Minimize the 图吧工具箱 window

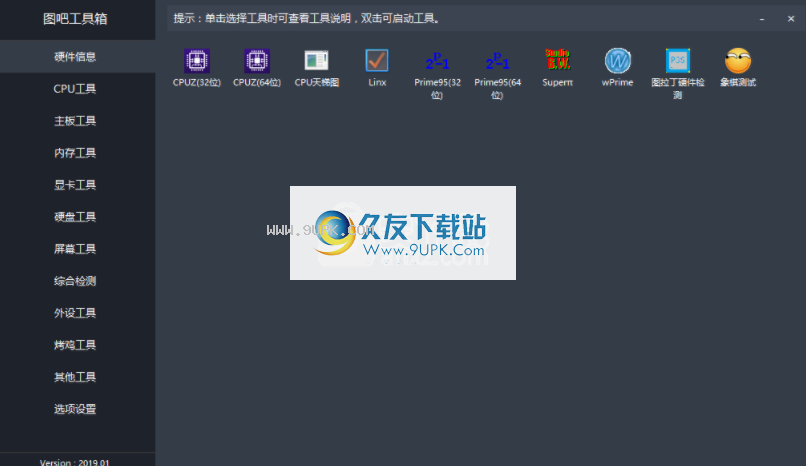(x=762, y=19)
